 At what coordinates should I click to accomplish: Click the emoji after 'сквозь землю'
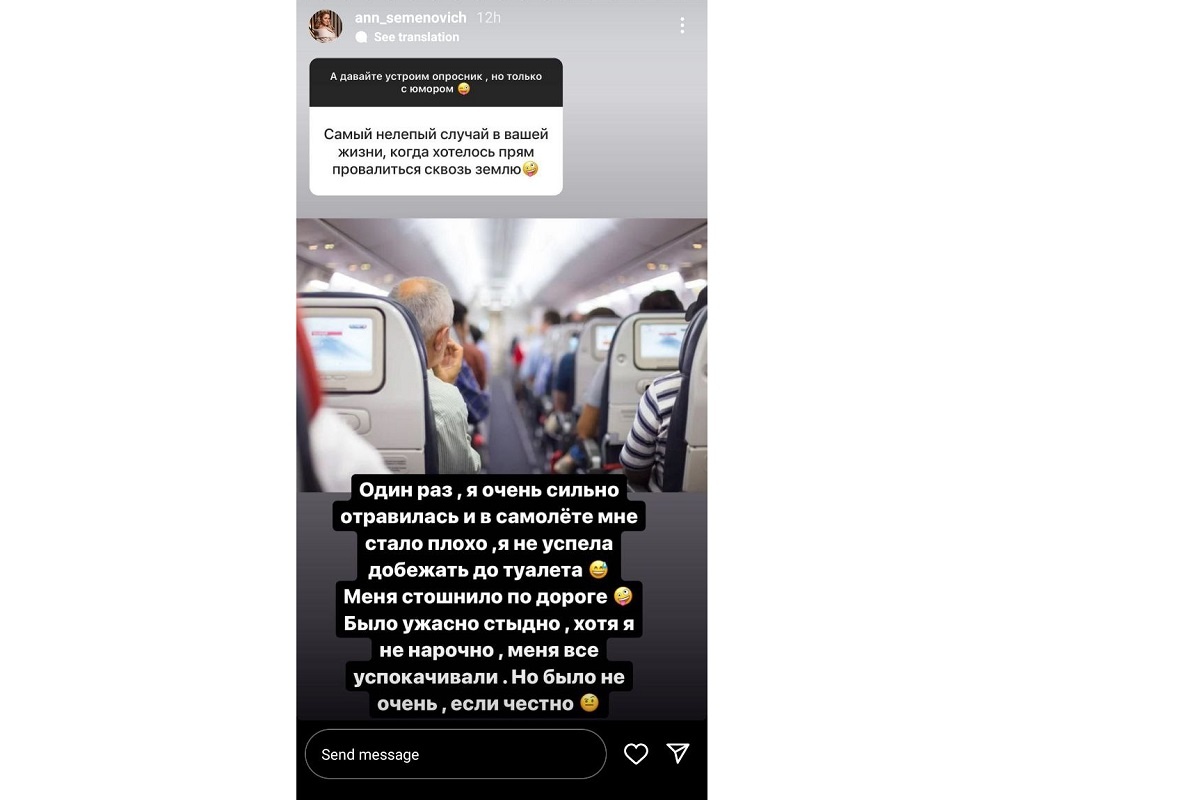(x=530, y=170)
